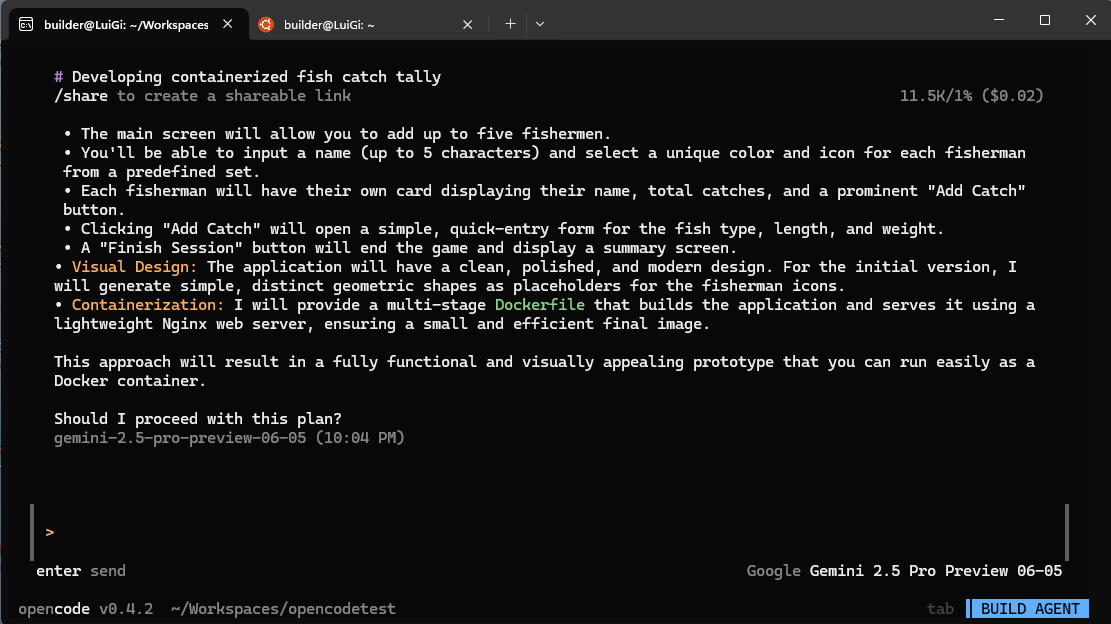Screen dimensions: 1111x624
Task: Open a new terminal tab with plus icon
Action: pos(510,24)
